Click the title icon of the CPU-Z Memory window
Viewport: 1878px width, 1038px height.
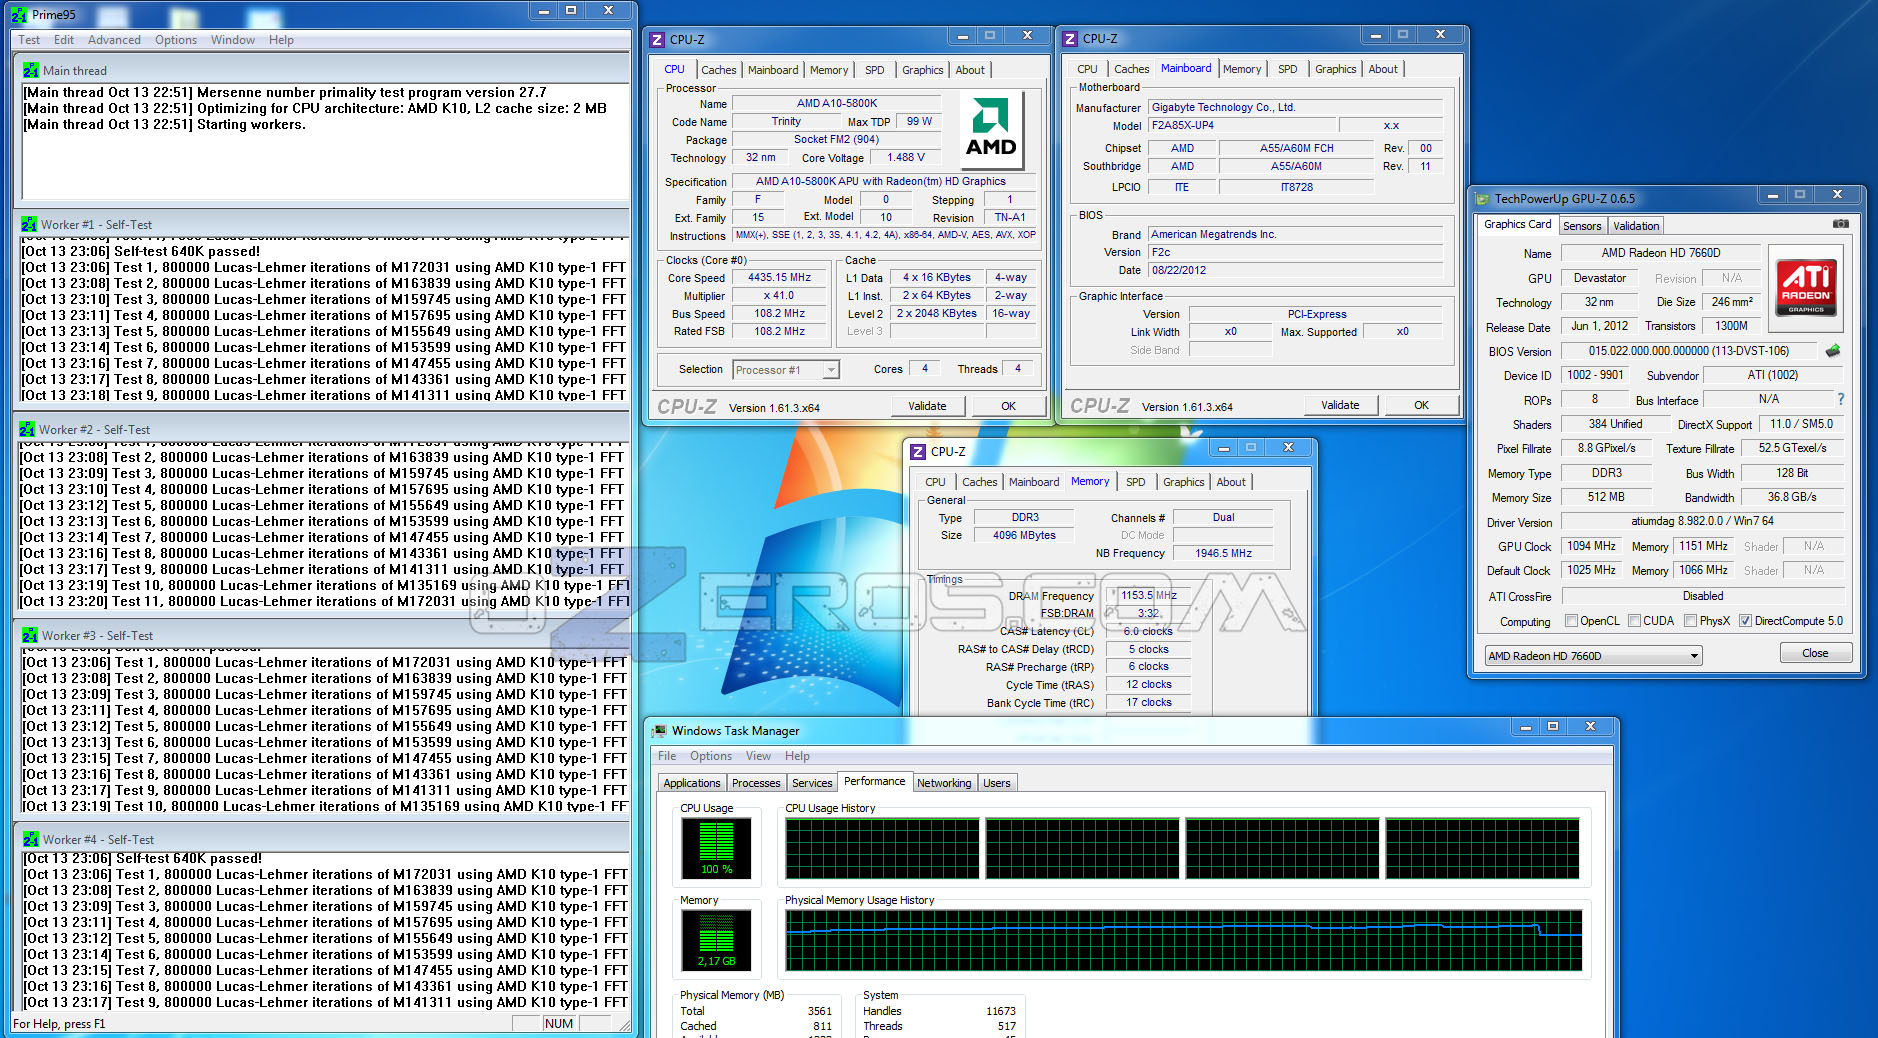point(918,452)
